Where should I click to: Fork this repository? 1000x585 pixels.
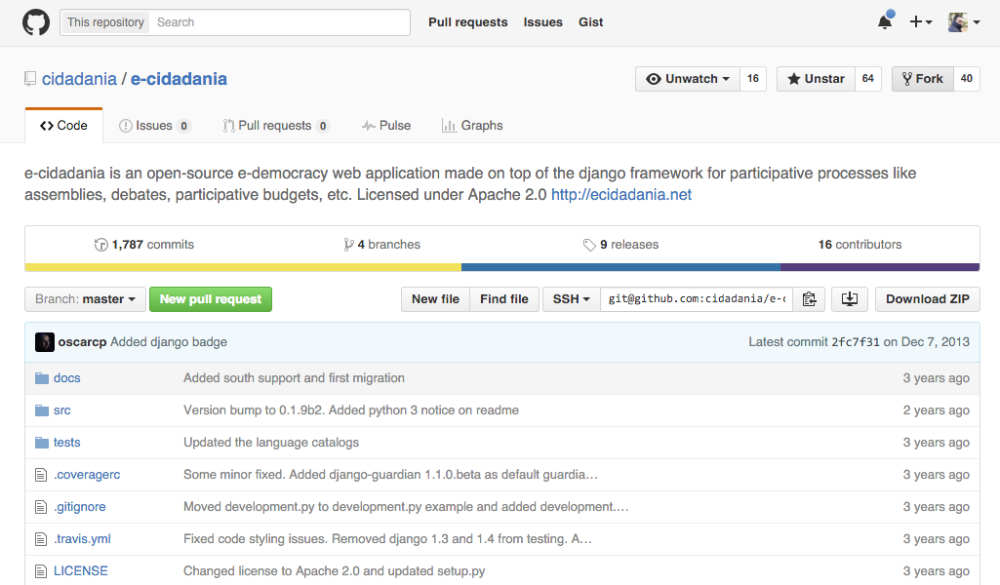click(x=921, y=79)
